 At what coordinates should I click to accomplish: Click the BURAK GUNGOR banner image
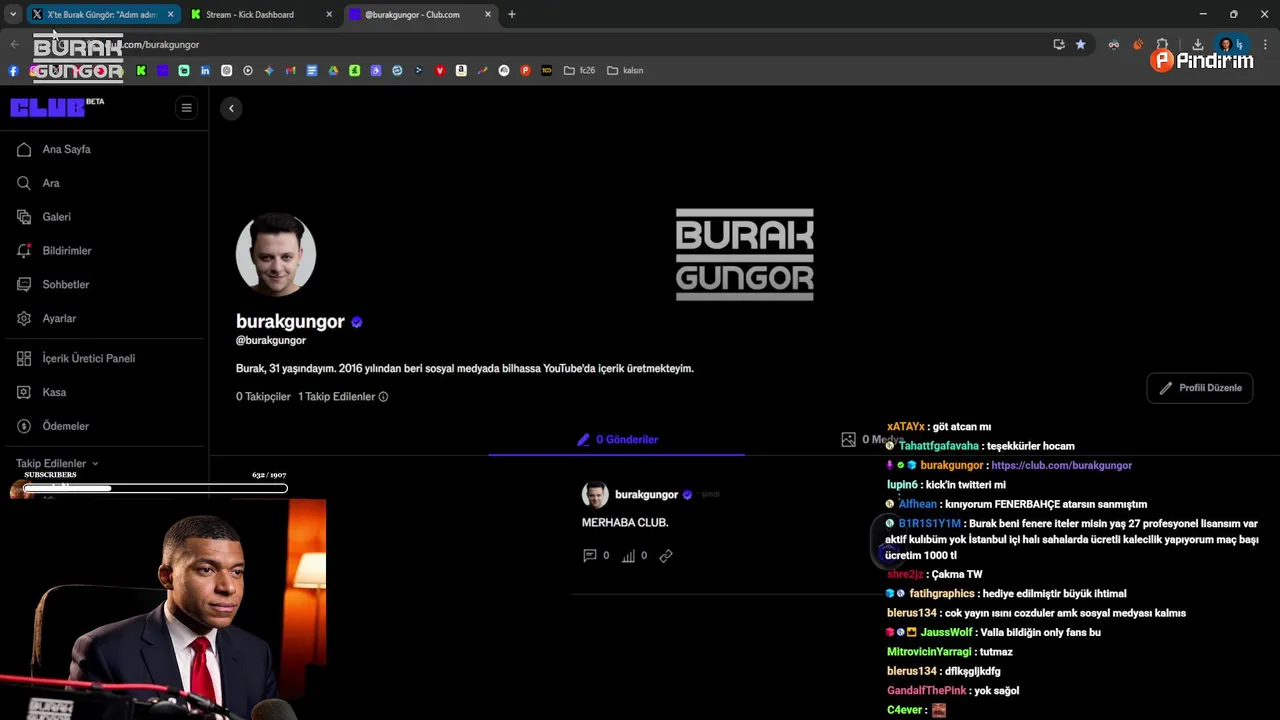[x=745, y=254]
